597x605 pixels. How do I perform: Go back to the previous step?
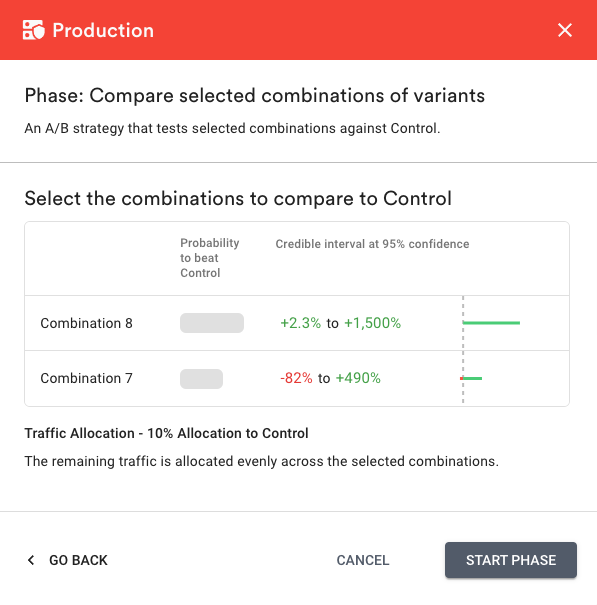pyautogui.click(x=67, y=560)
